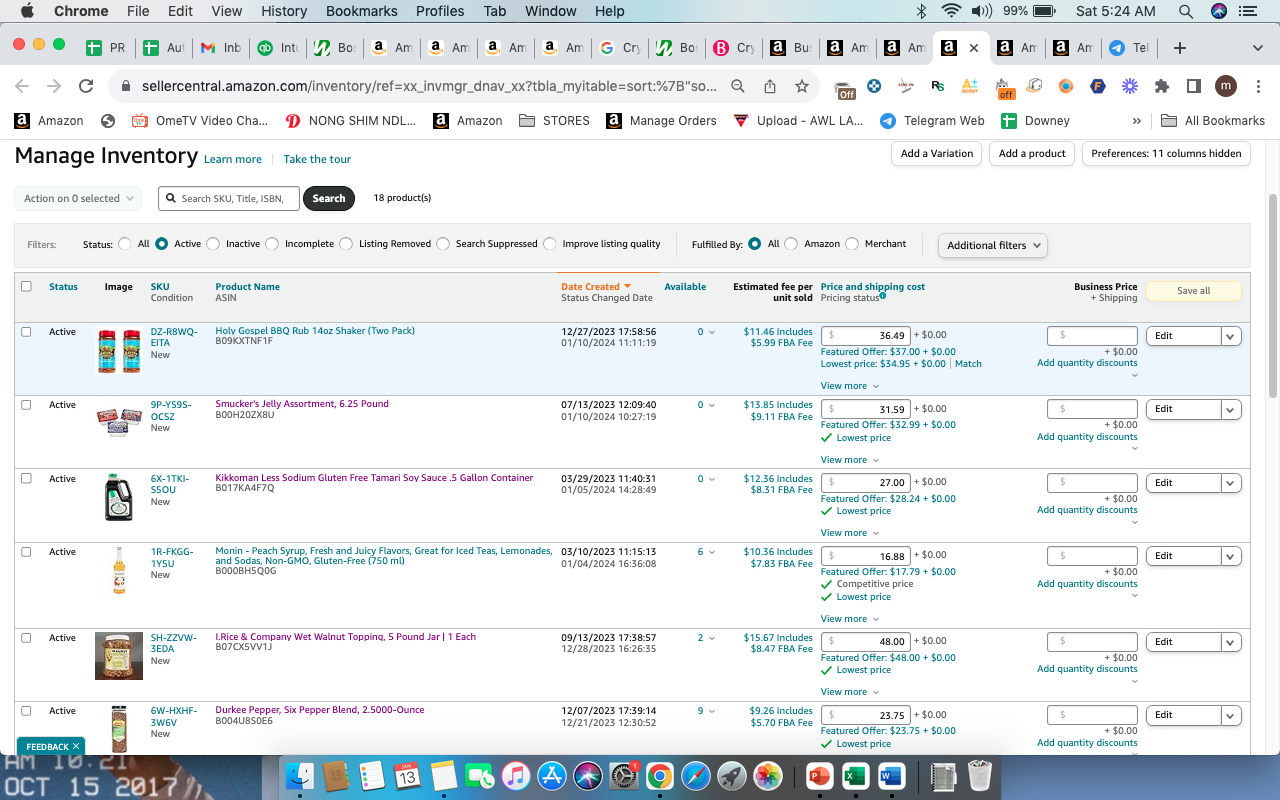Open the Profiles menu
1280x800 pixels.
pyautogui.click(x=440, y=11)
